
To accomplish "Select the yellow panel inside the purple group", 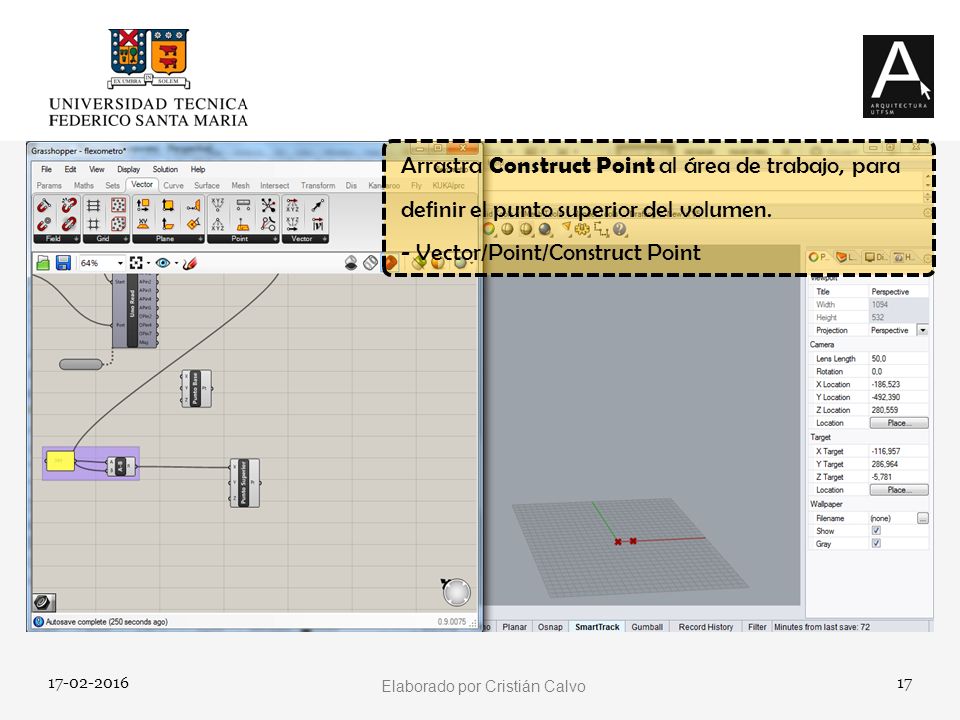I will pyautogui.click(x=60, y=460).
